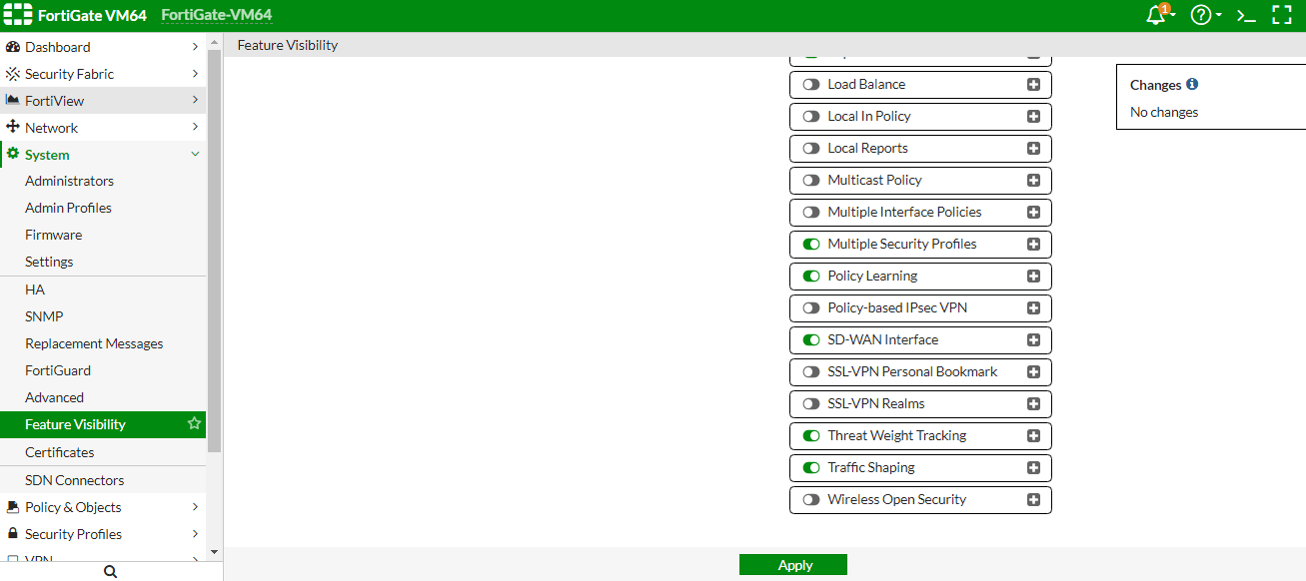1306x581 pixels.
Task: Click the plus icon on Traffic Shaping
Action: 1034,469
